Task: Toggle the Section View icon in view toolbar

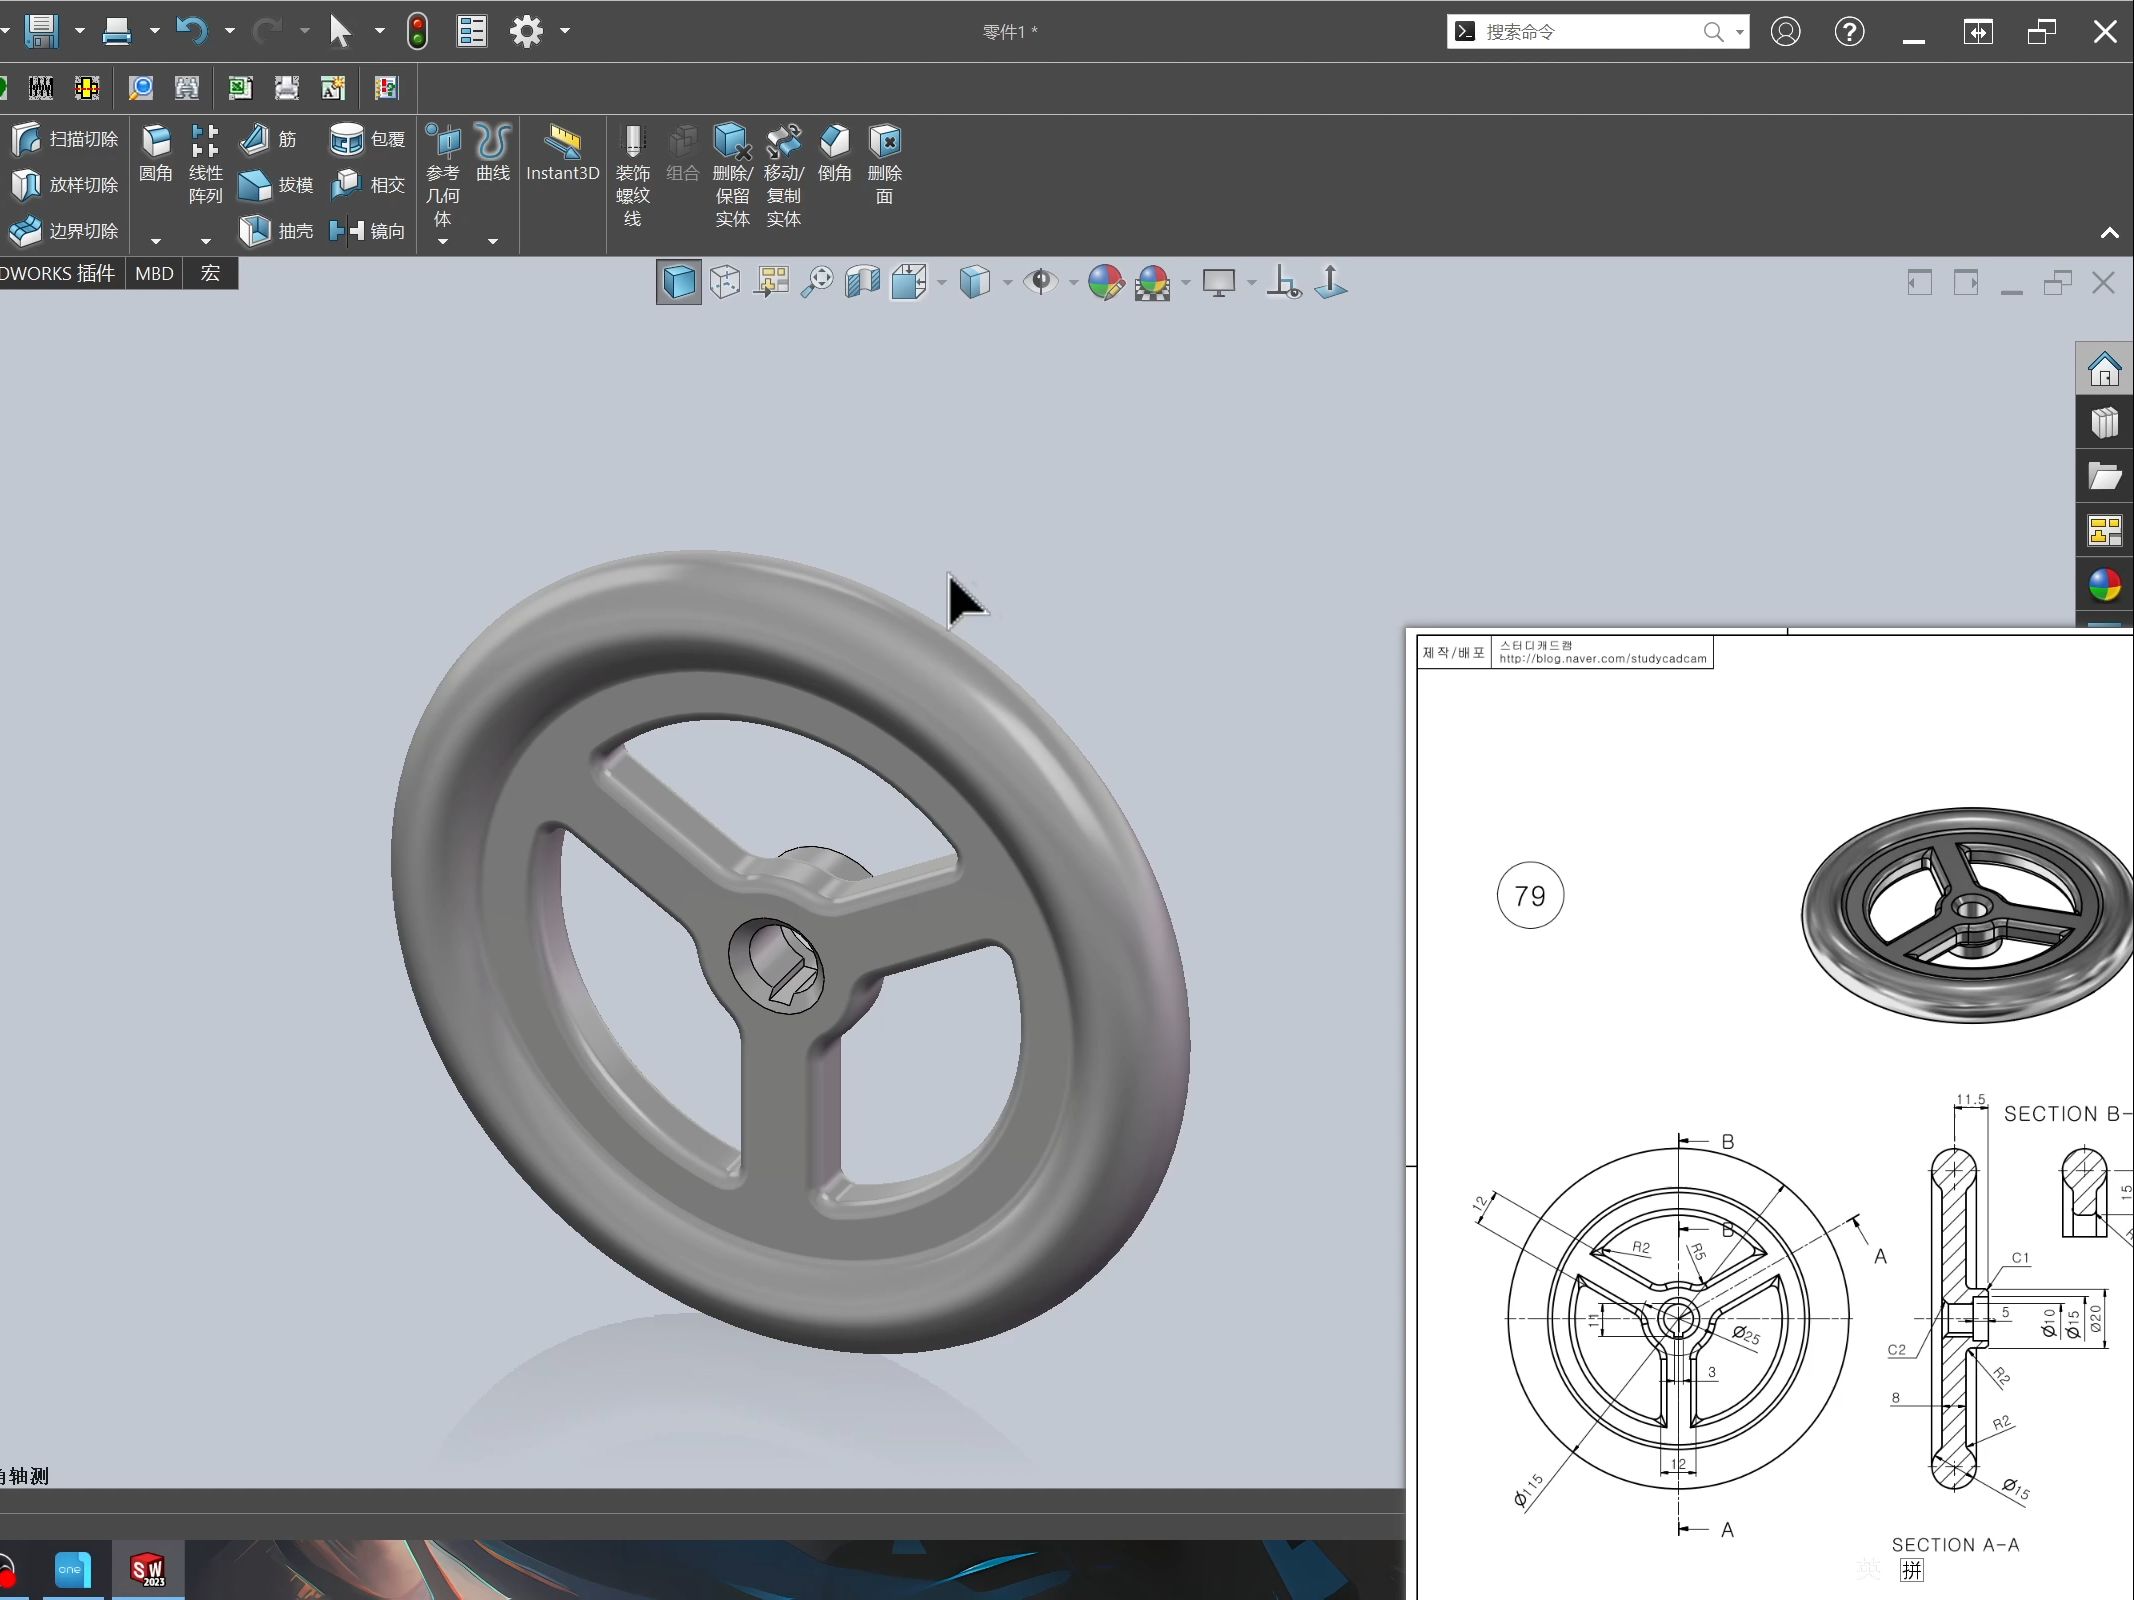Action: click(862, 282)
